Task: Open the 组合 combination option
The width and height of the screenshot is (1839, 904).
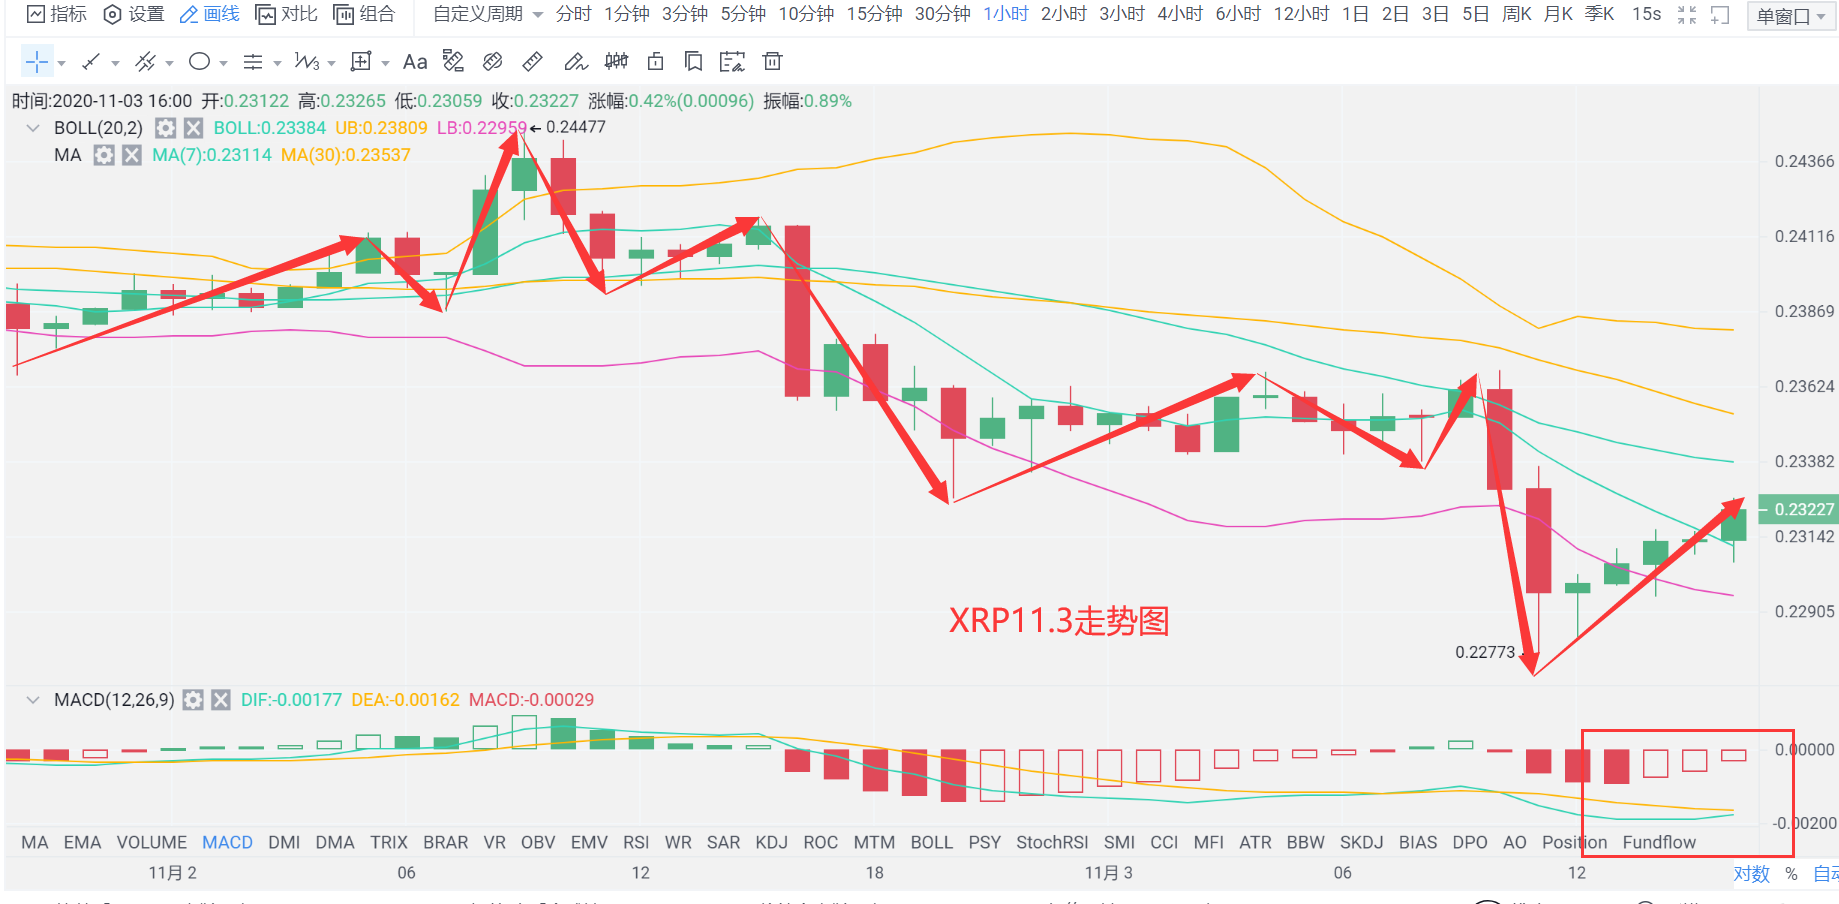Action: pyautogui.click(x=364, y=14)
